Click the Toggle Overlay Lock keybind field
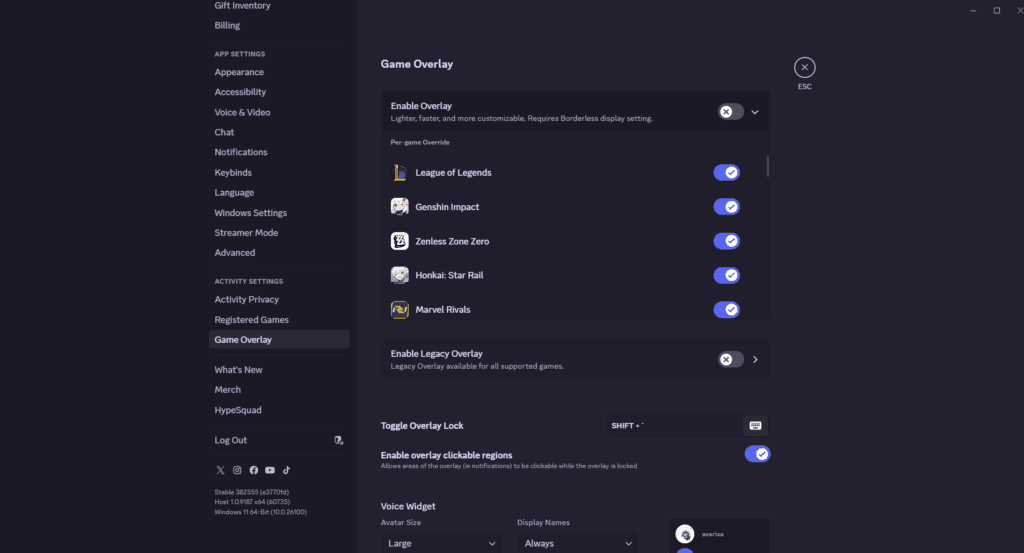The width and height of the screenshot is (1024, 553). tap(672, 426)
